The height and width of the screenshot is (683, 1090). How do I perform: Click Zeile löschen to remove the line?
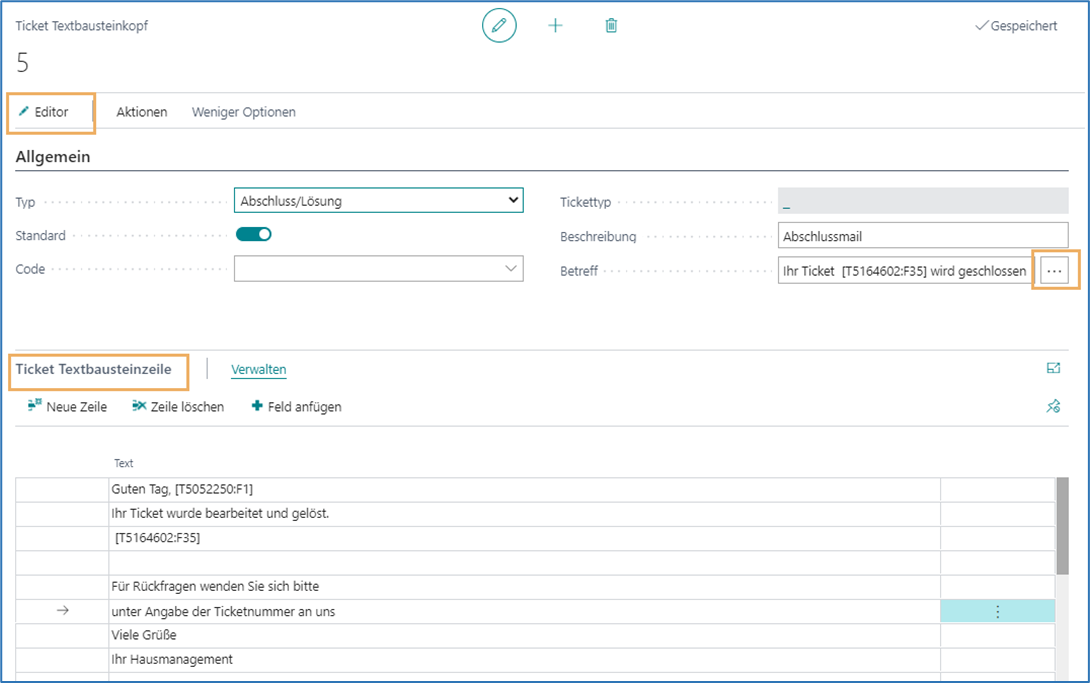(x=178, y=407)
